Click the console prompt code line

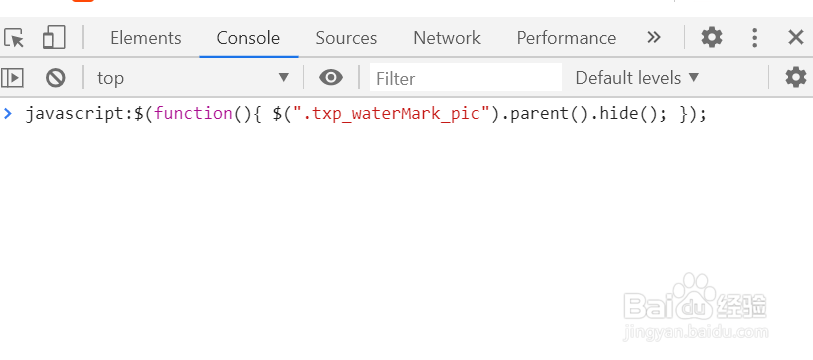click(x=366, y=114)
